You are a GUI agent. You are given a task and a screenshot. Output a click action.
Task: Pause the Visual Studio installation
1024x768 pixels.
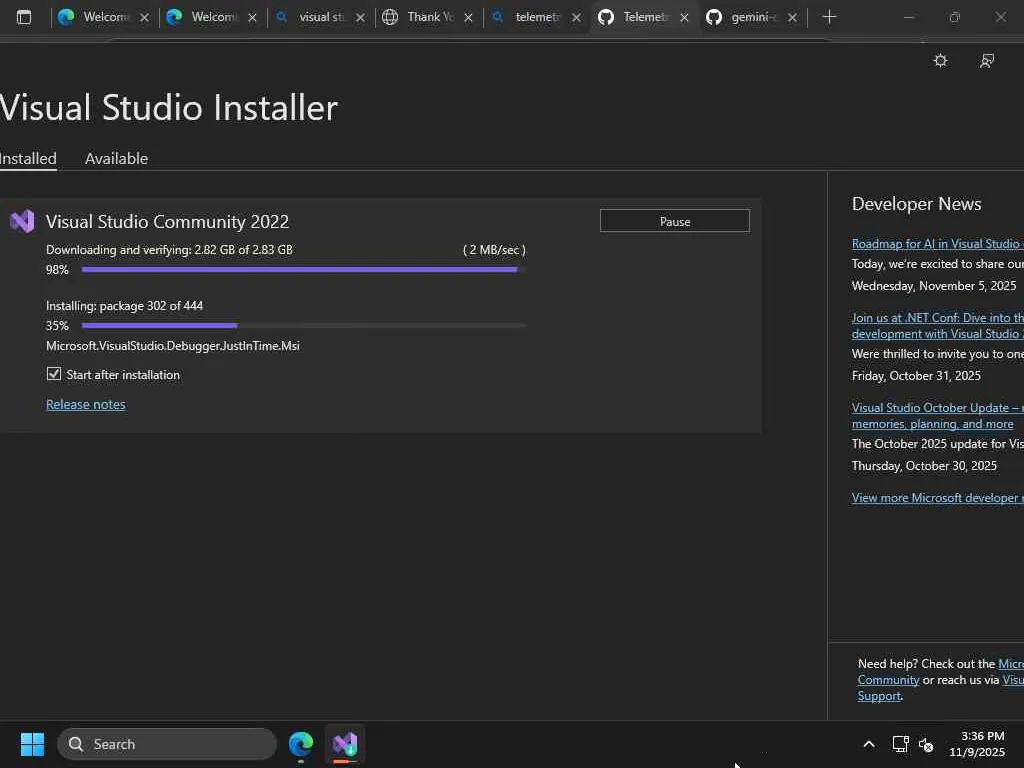(x=674, y=221)
